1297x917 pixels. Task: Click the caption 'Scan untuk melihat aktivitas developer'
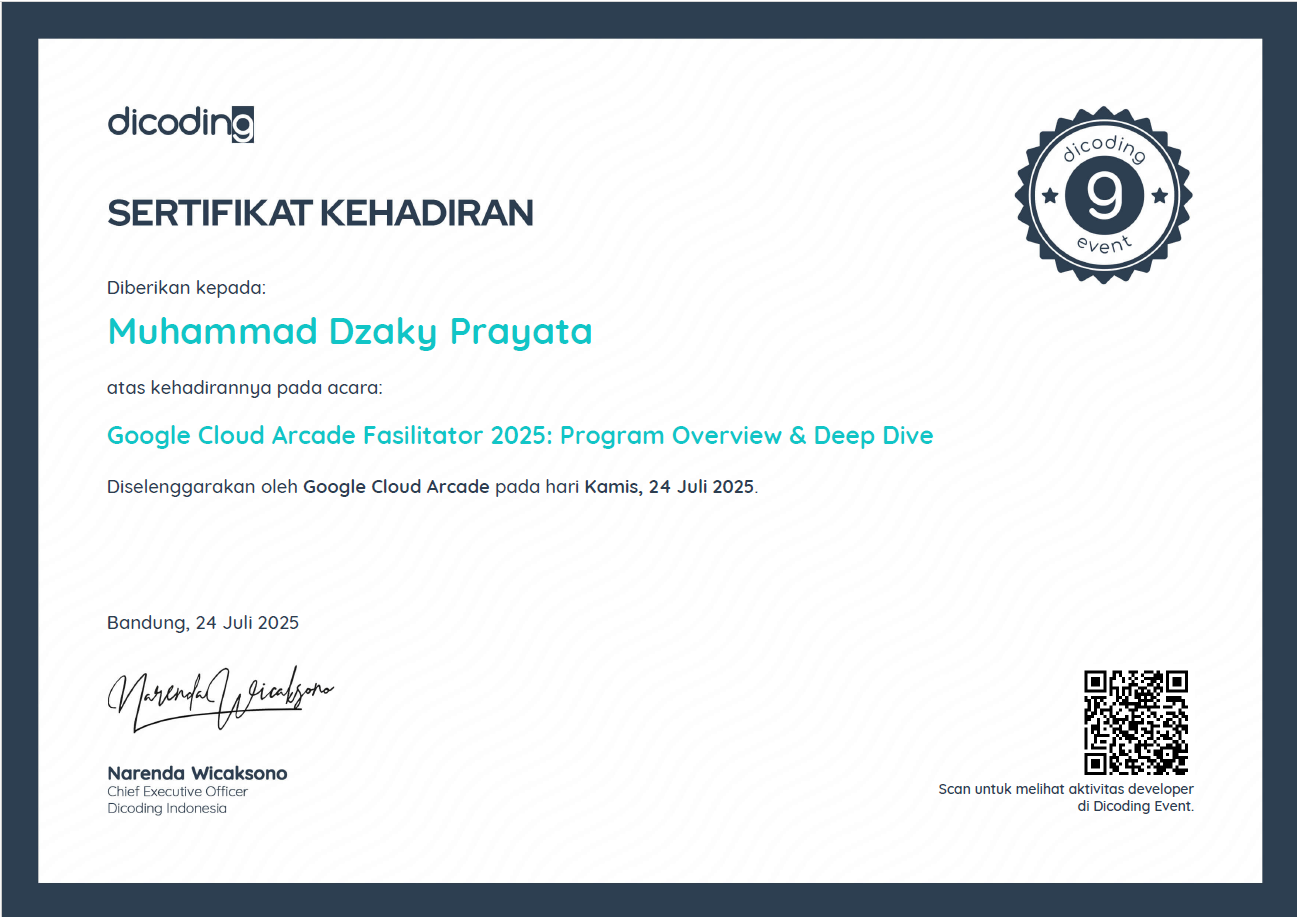[1066, 790]
